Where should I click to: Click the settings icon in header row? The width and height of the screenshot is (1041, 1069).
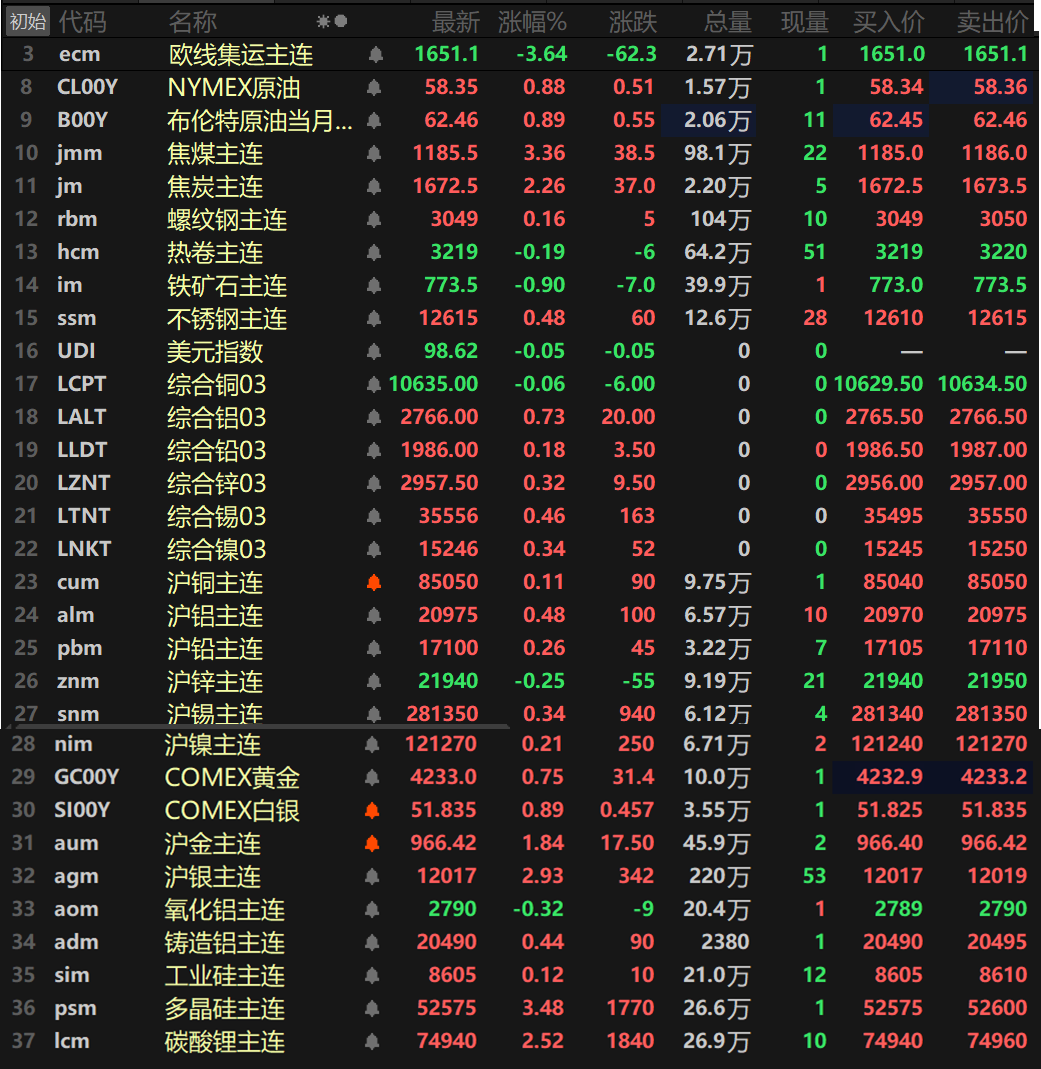pos(331,21)
